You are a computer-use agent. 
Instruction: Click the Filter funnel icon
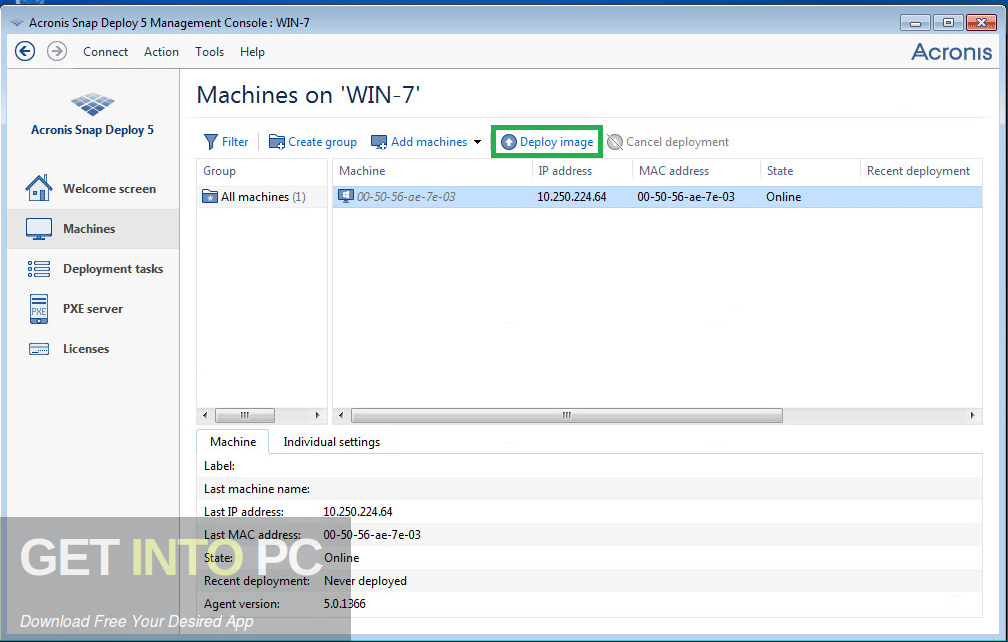211,142
